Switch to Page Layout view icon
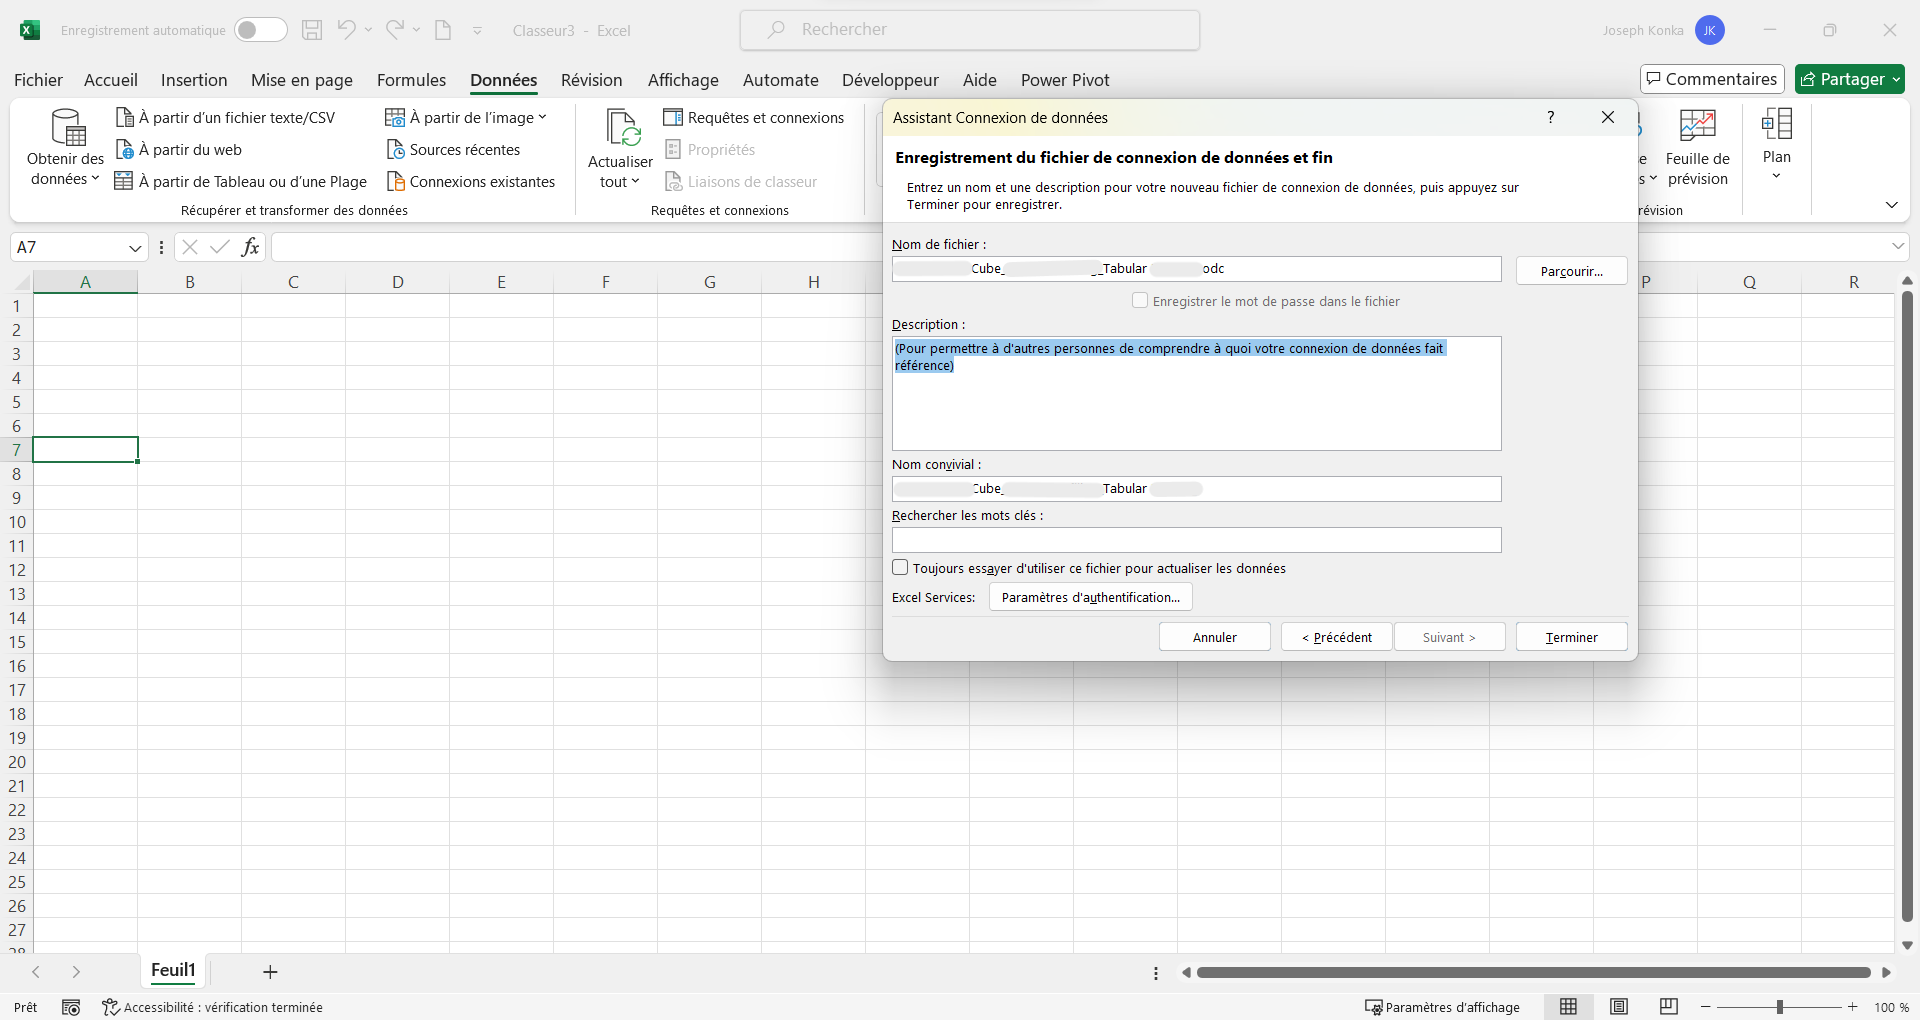Viewport: 1920px width, 1020px height. click(x=1619, y=1007)
